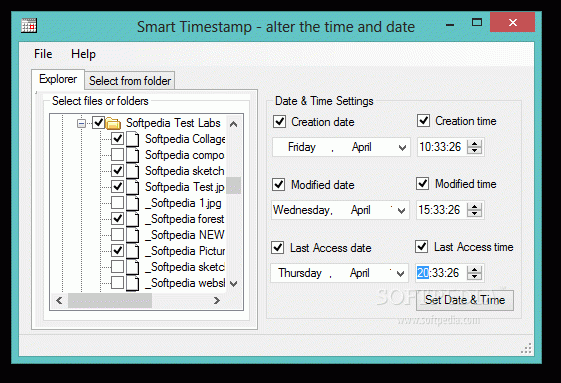Viewport: 561px width, 383px height.
Task: Open the File menu
Action: (x=43, y=54)
